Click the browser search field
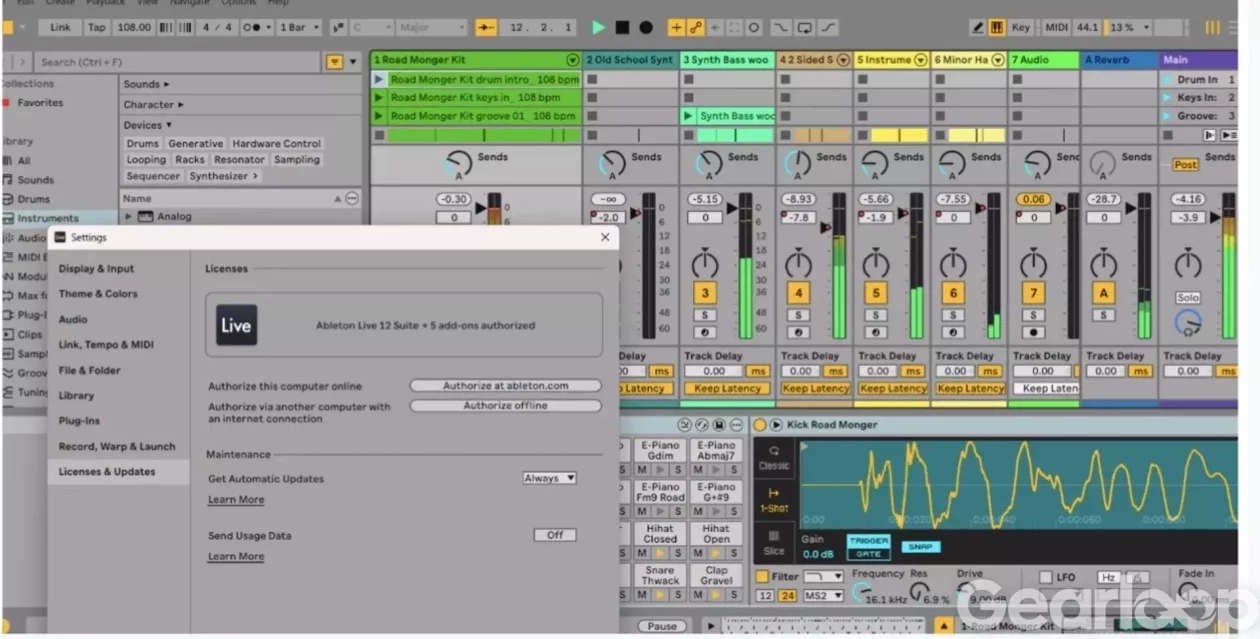Image resolution: width=1260 pixels, height=639 pixels. [x=180, y=62]
